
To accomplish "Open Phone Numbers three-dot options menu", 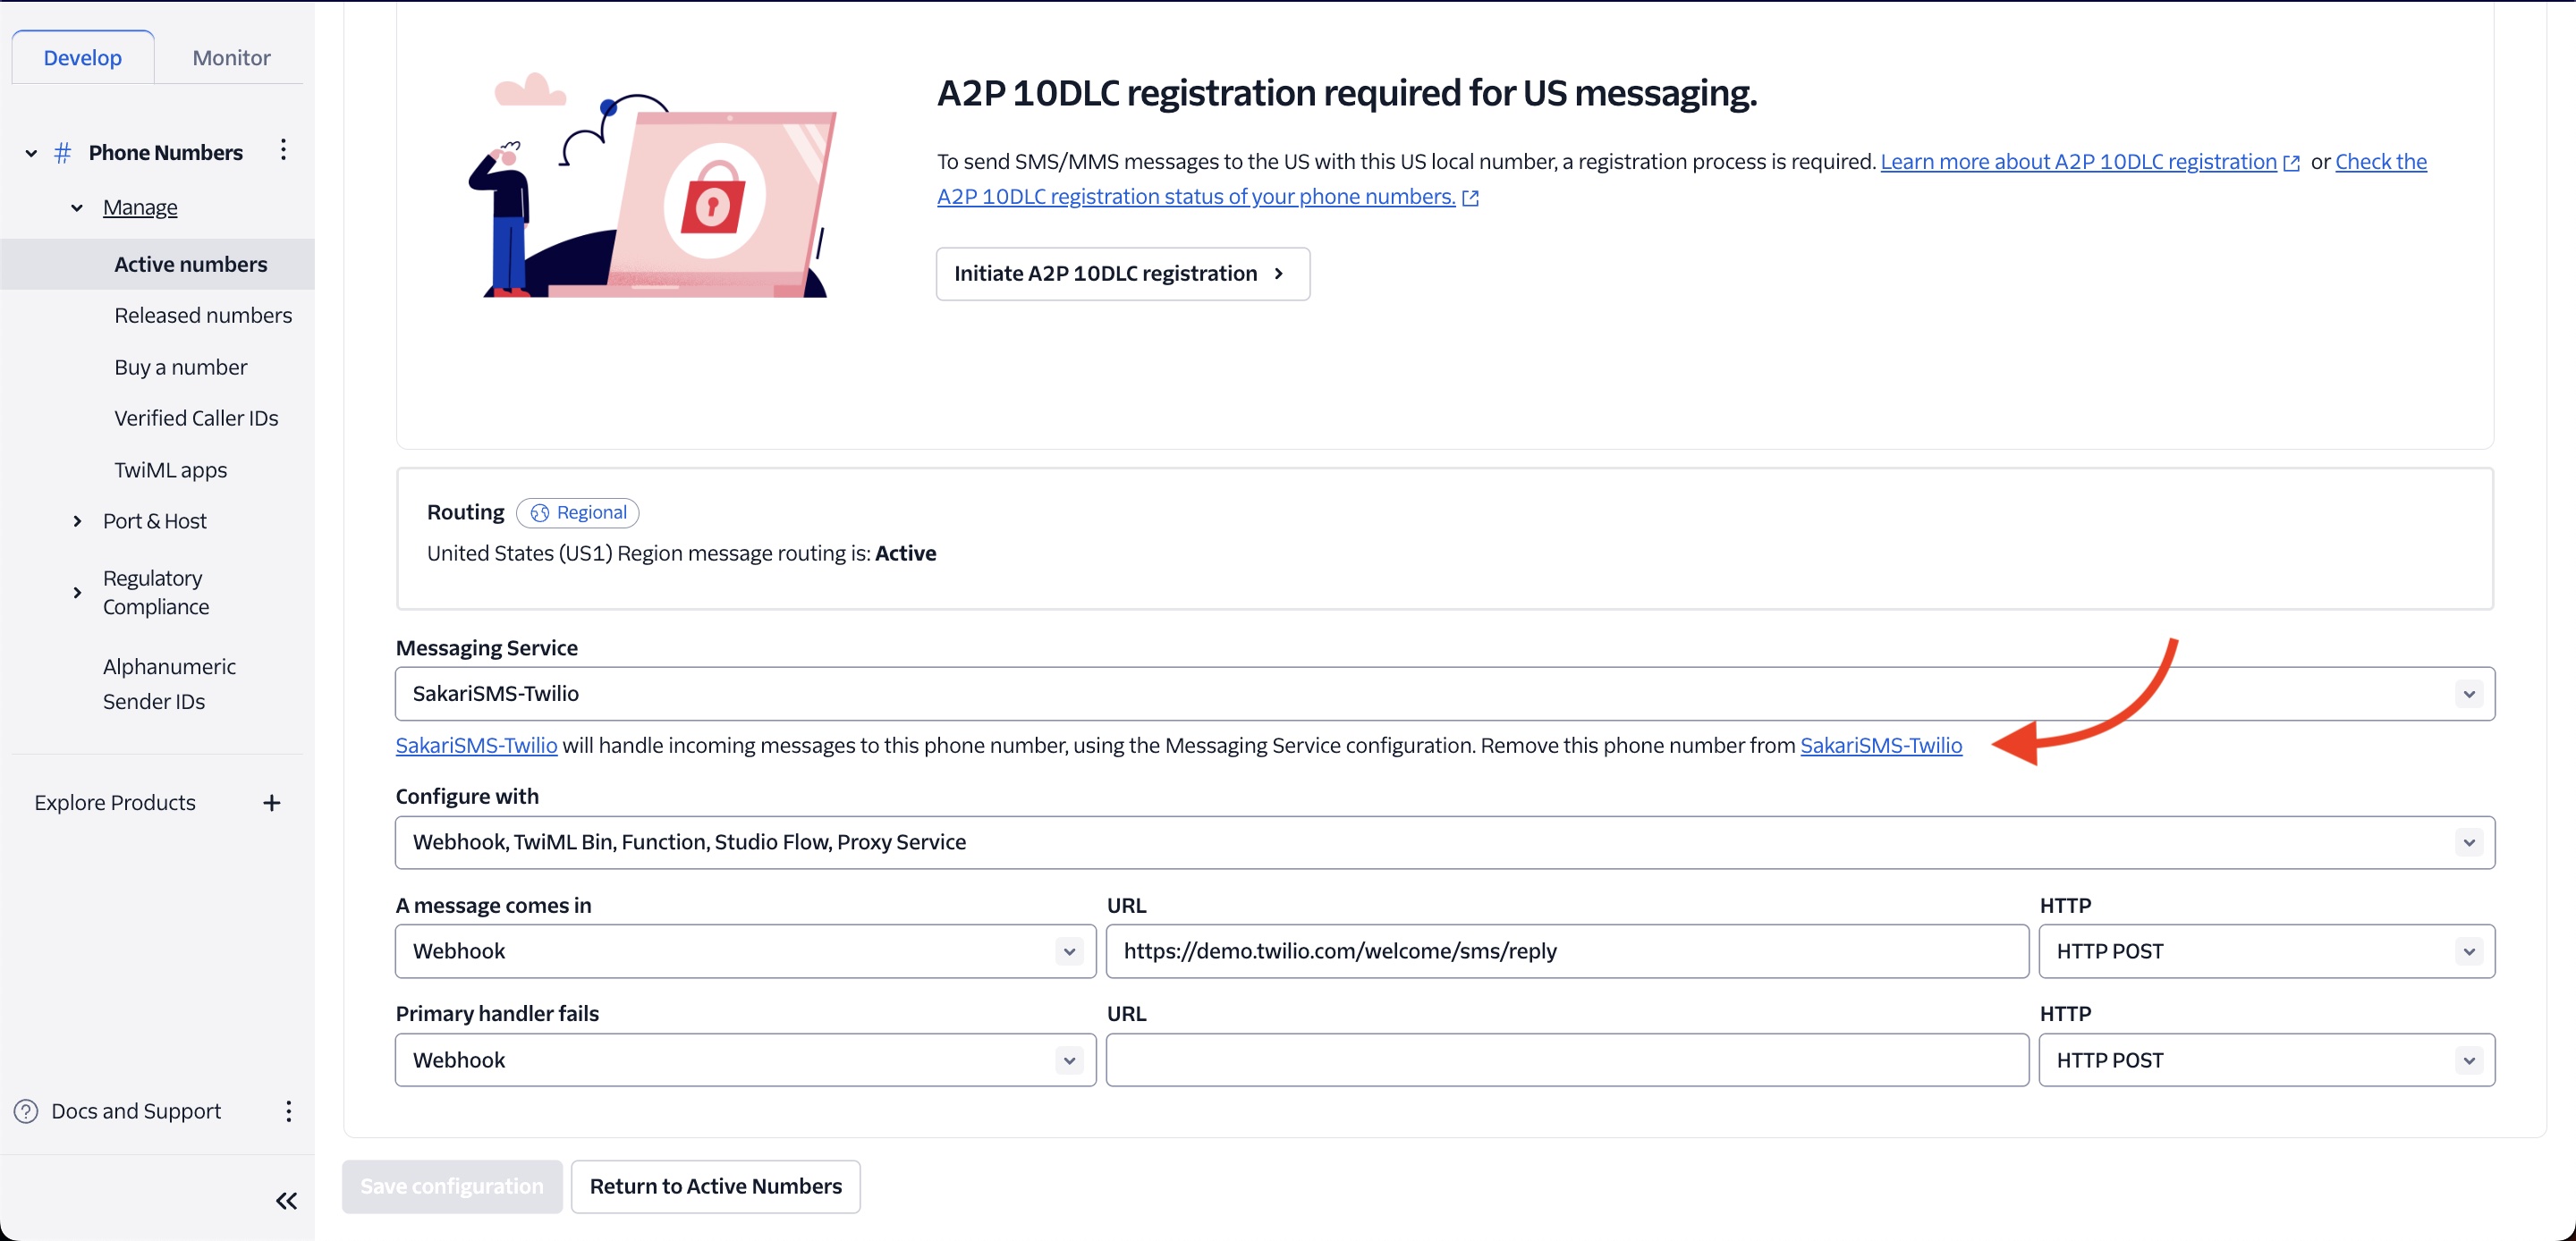I will [x=284, y=150].
